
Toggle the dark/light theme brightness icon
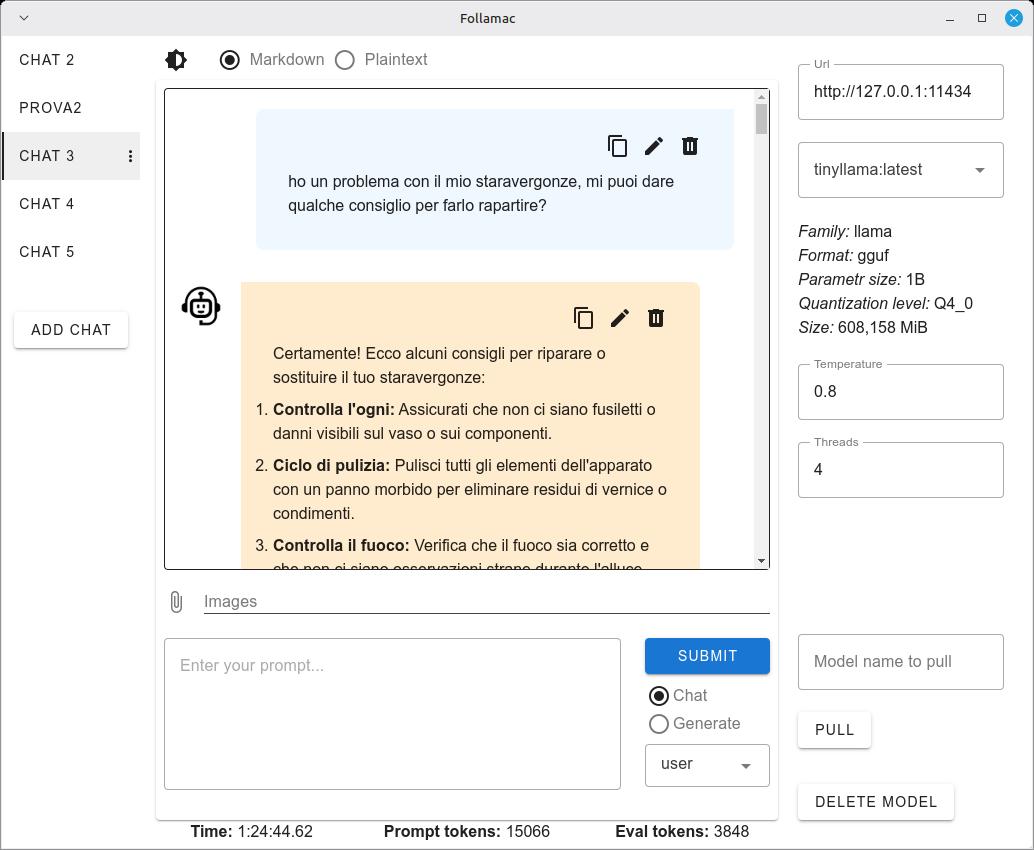click(176, 60)
